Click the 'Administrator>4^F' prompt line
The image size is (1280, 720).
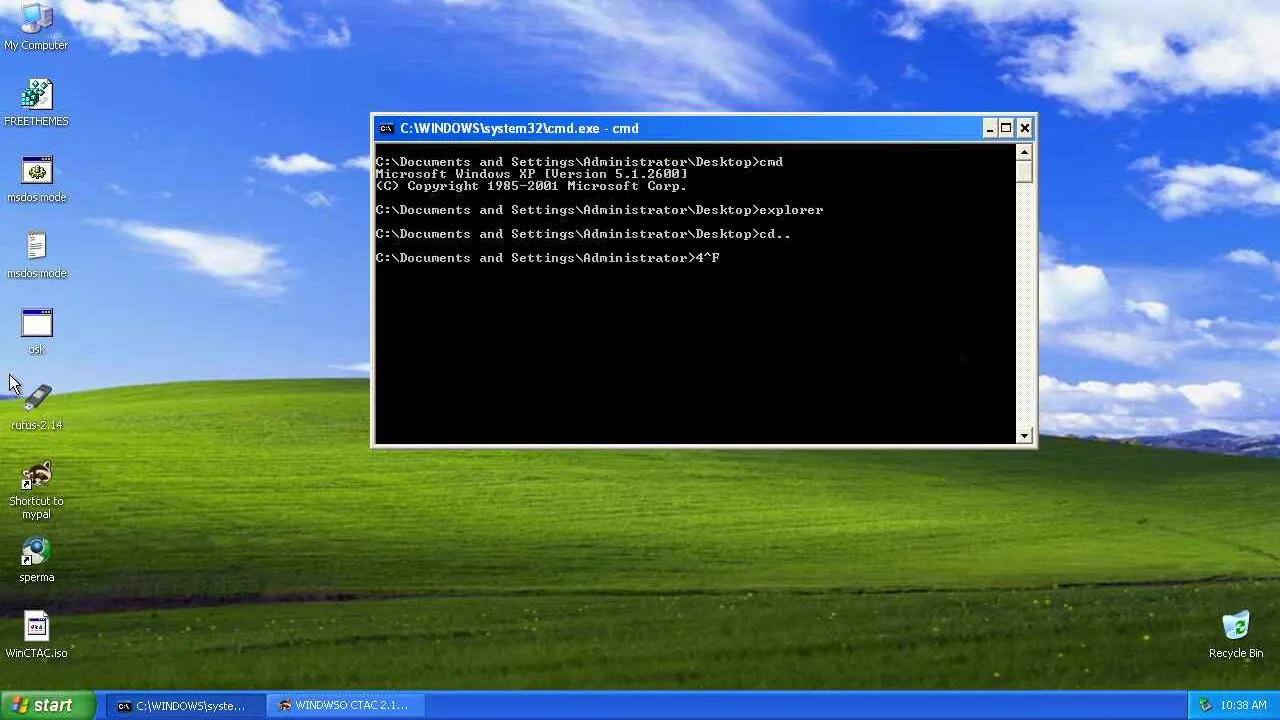tap(547, 258)
